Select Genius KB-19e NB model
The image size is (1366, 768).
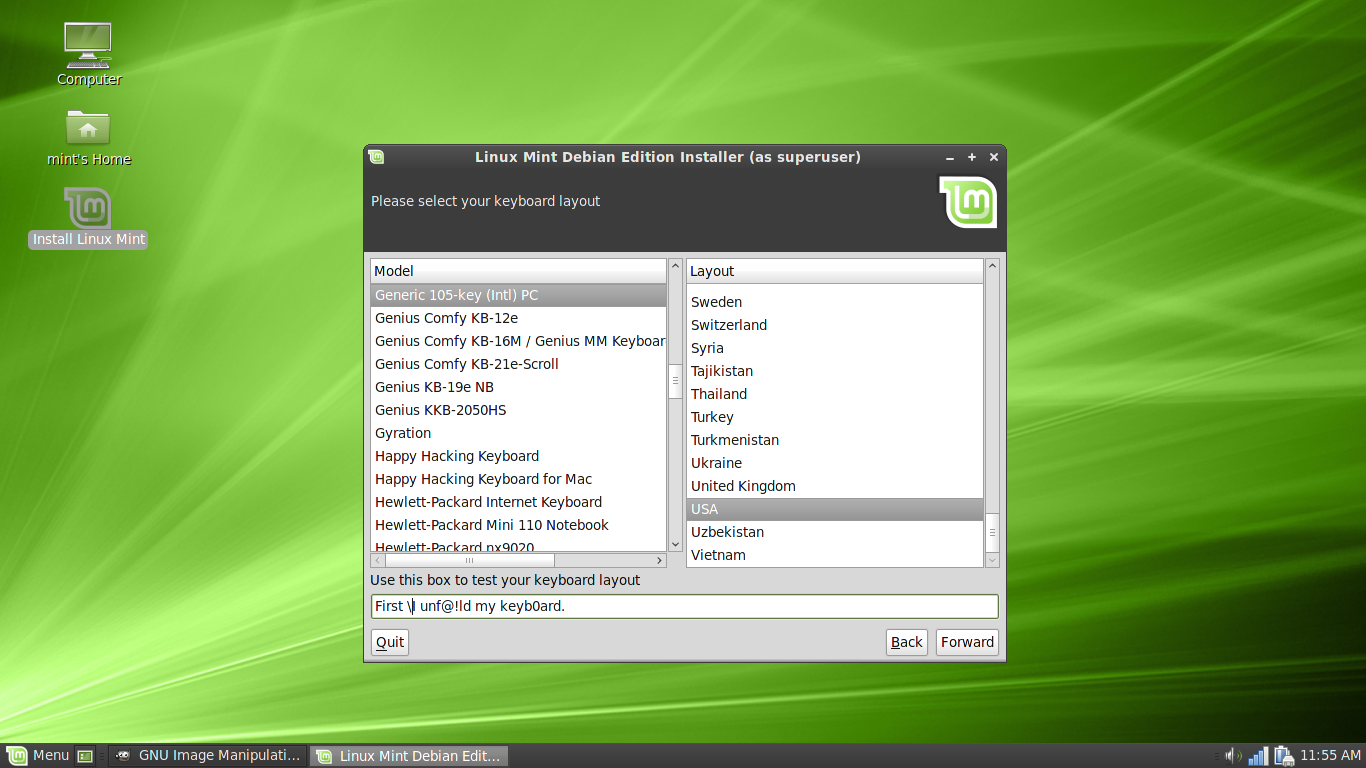pos(518,387)
